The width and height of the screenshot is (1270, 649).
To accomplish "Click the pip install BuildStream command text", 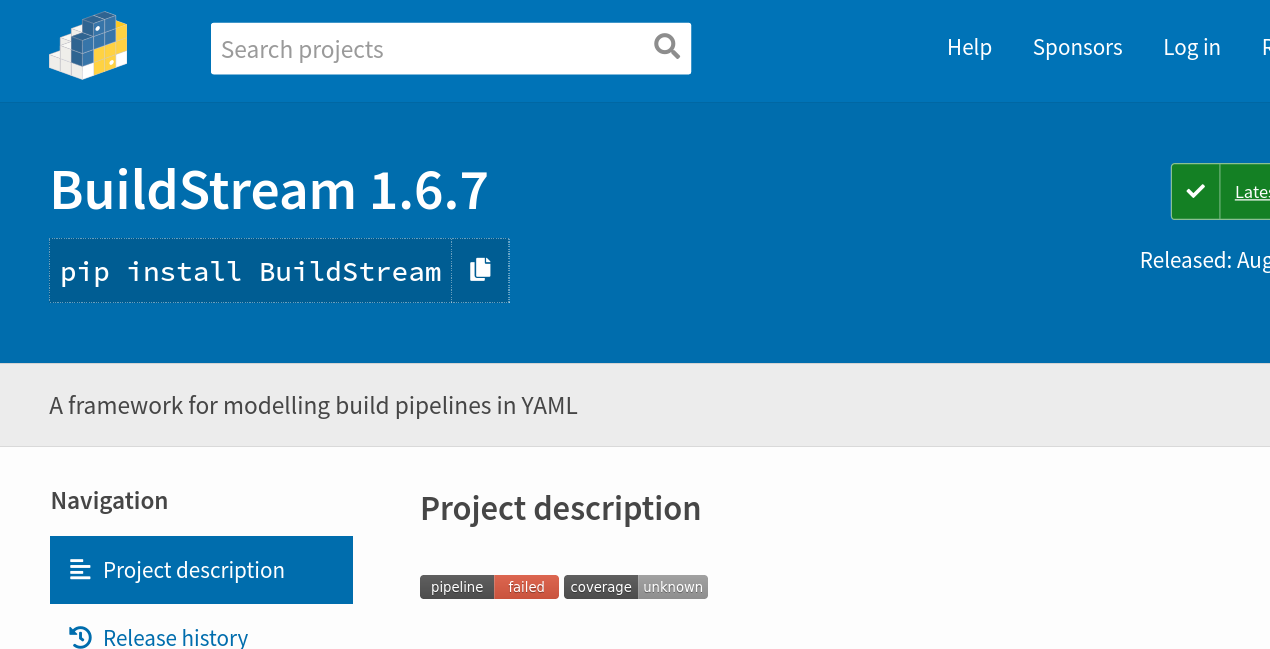I will [251, 271].
